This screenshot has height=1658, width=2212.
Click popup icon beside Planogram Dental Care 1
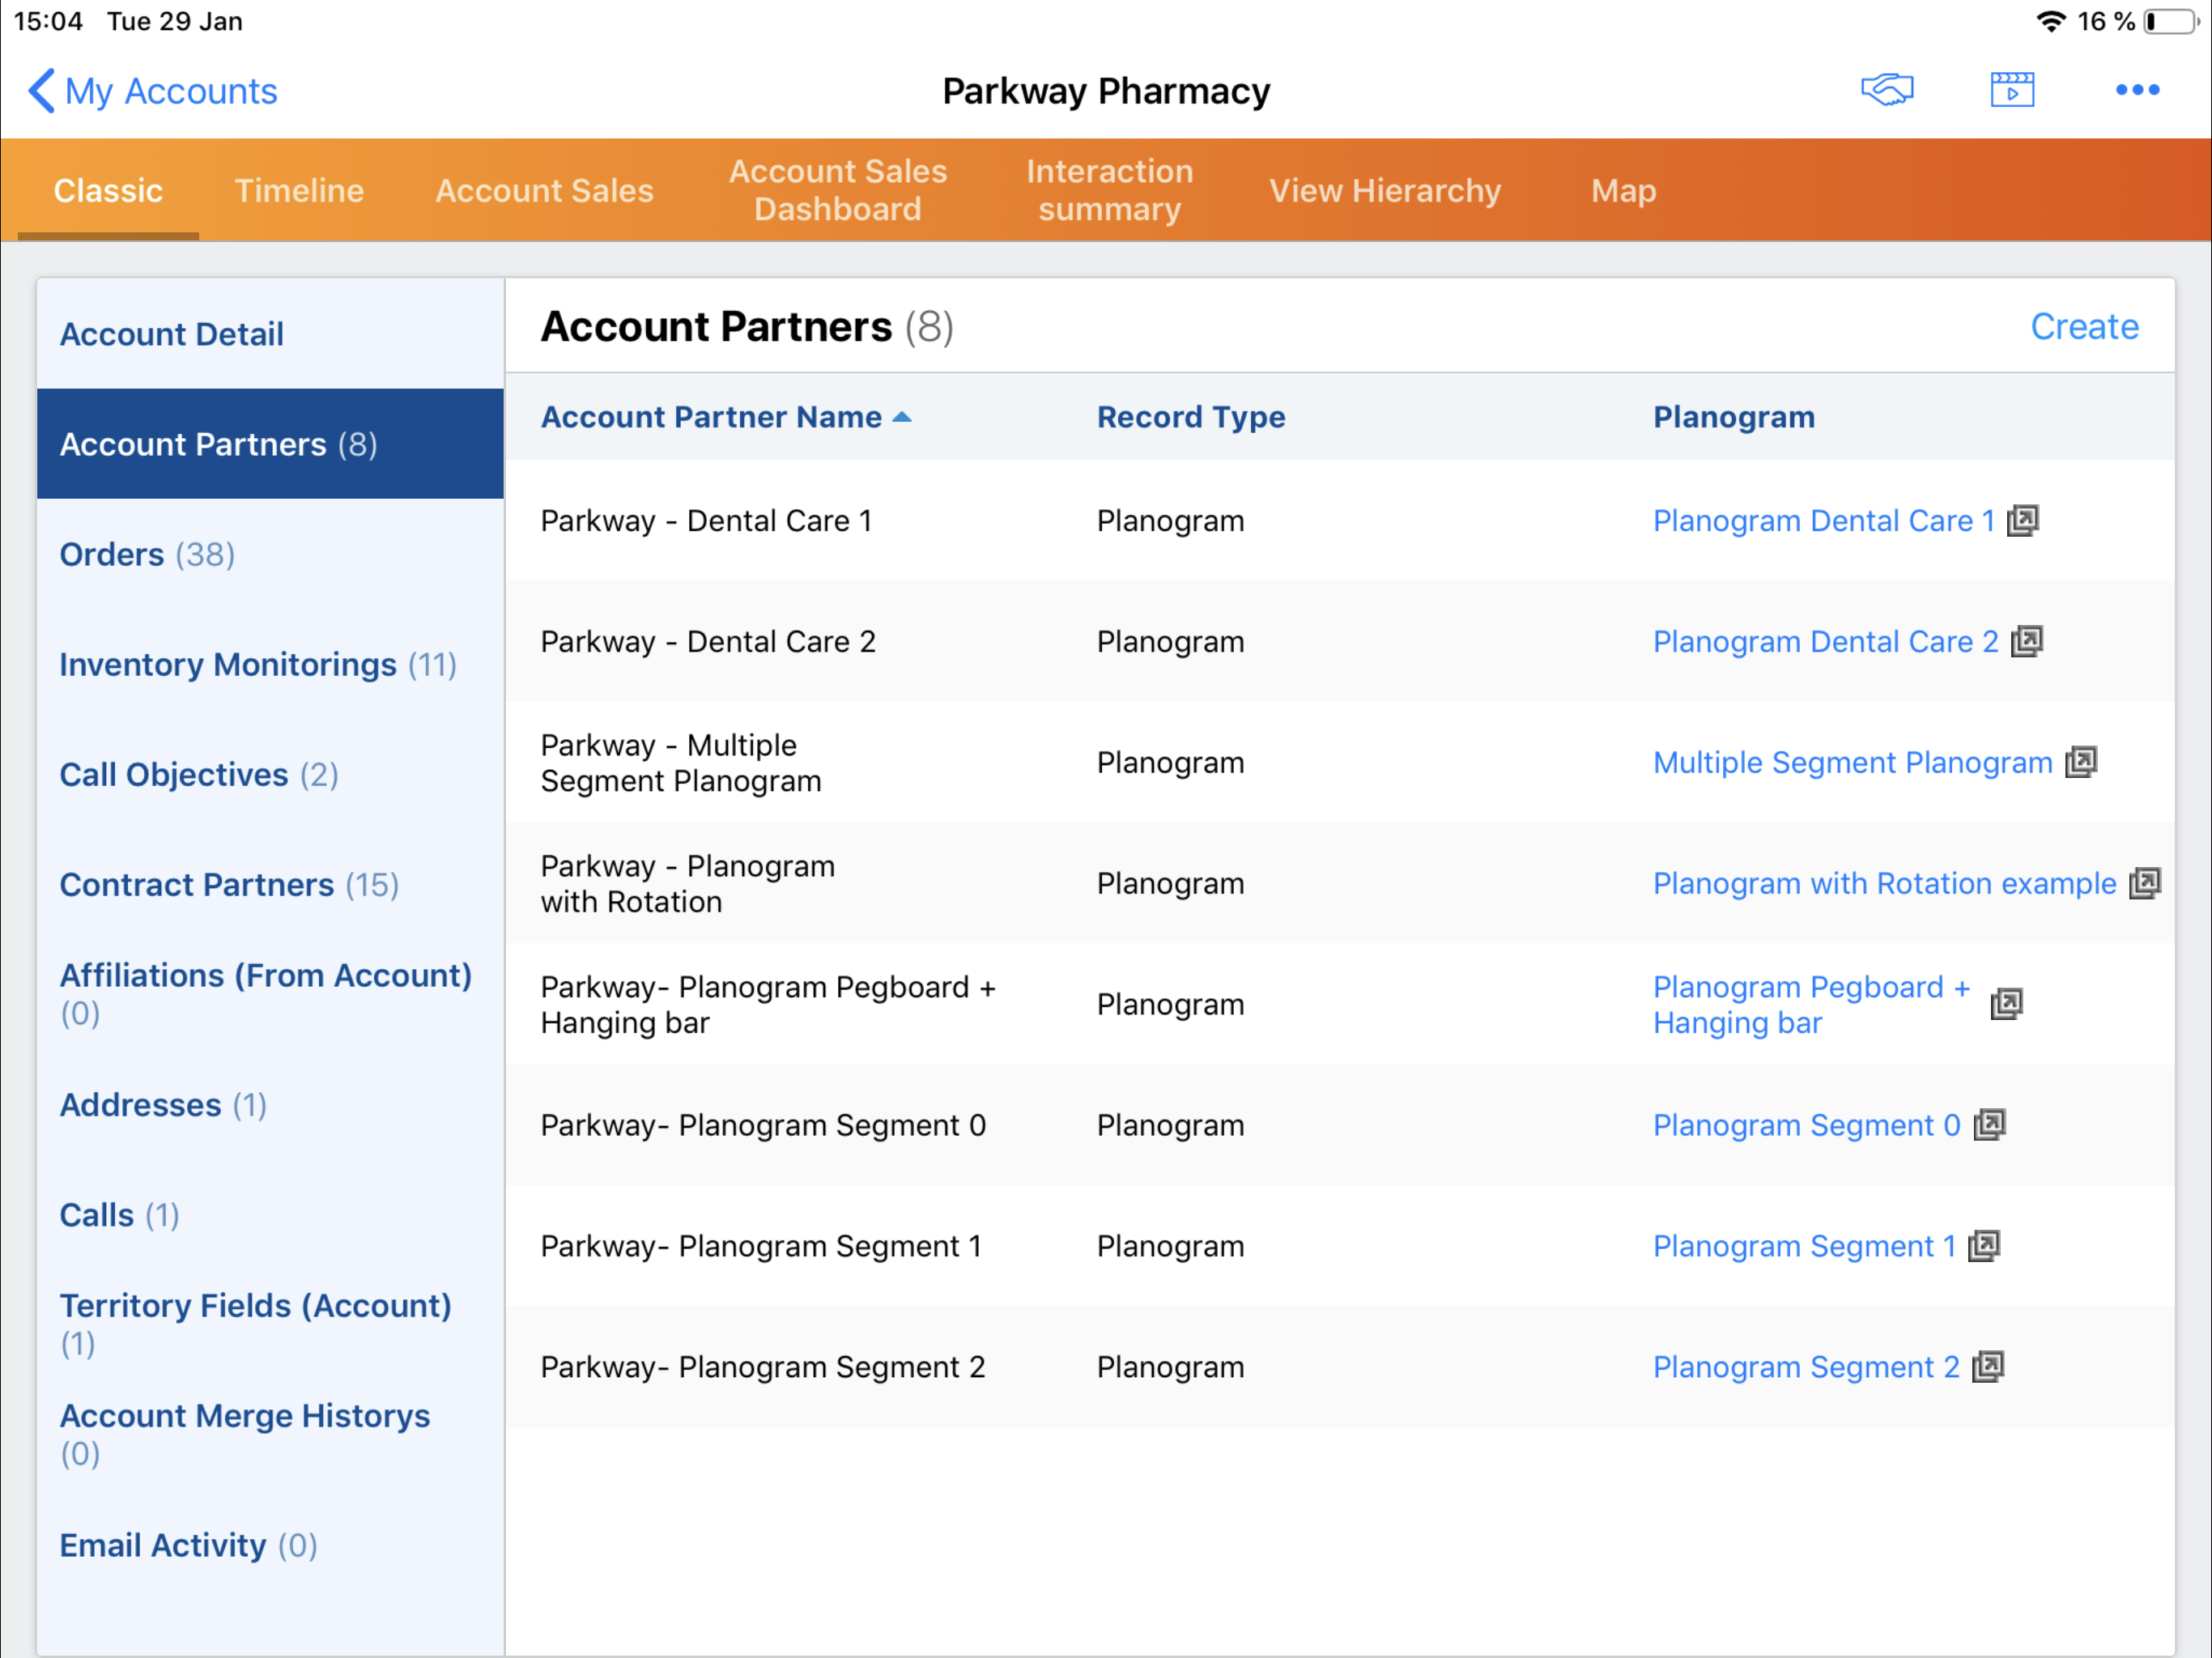coord(2022,520)
